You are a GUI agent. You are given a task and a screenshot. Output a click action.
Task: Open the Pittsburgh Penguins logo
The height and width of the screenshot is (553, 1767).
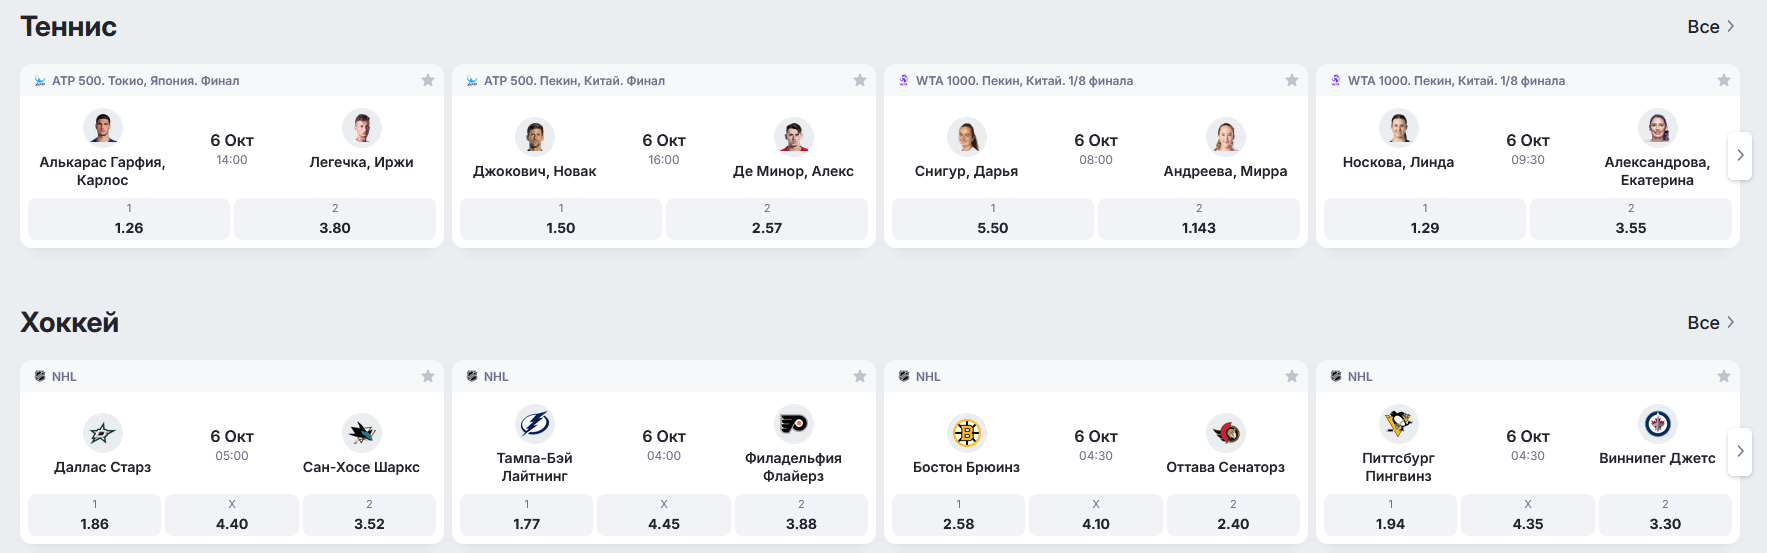coord(1399,424)
